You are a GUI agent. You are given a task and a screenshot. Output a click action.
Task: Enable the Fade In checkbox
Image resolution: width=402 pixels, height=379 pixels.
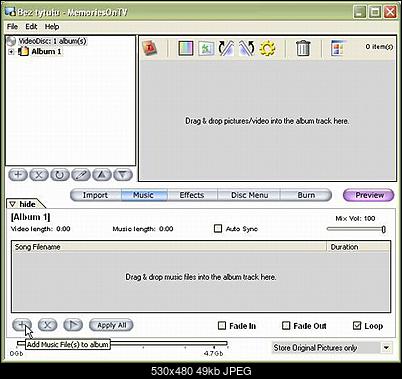point(222,325)
